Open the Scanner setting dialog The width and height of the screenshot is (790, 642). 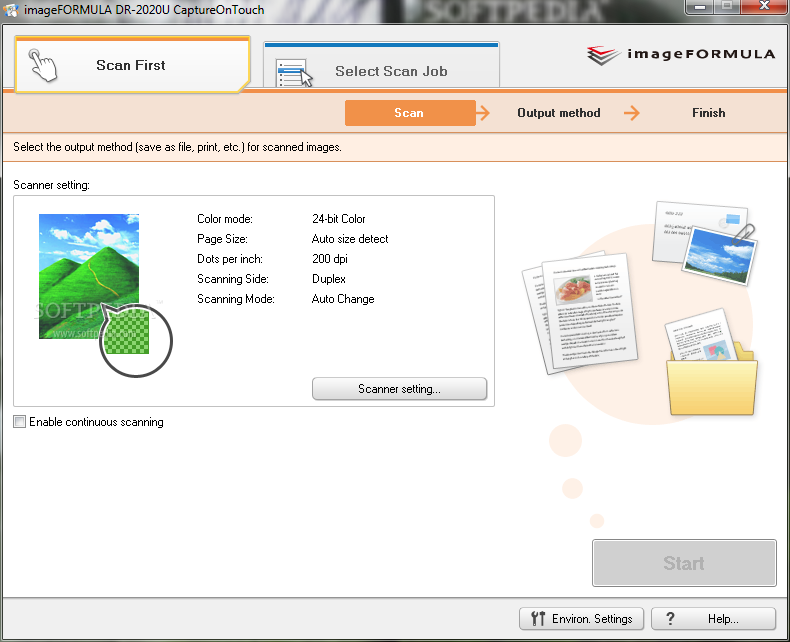pyautogui.click(x=399, y=389)
